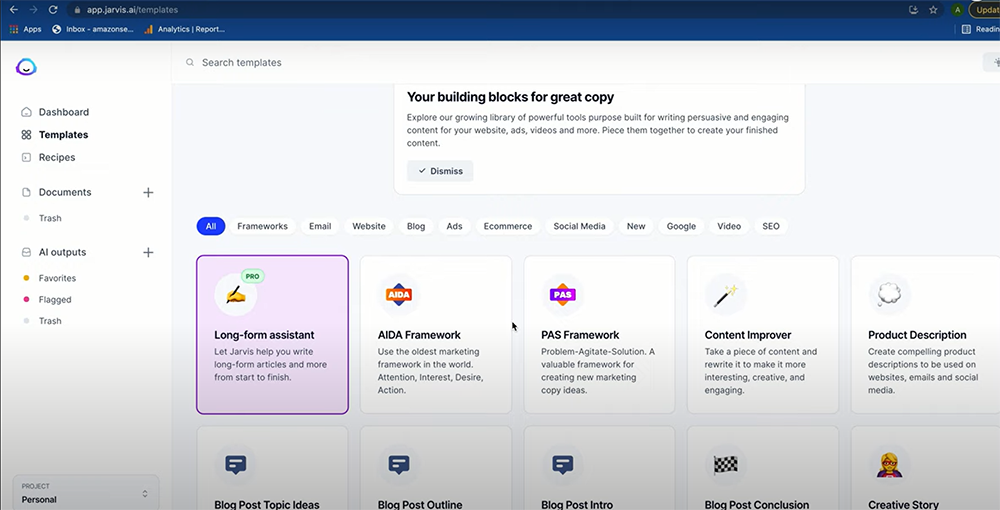
Task: Click the PAS Framework icon
Action: [562, 295]
